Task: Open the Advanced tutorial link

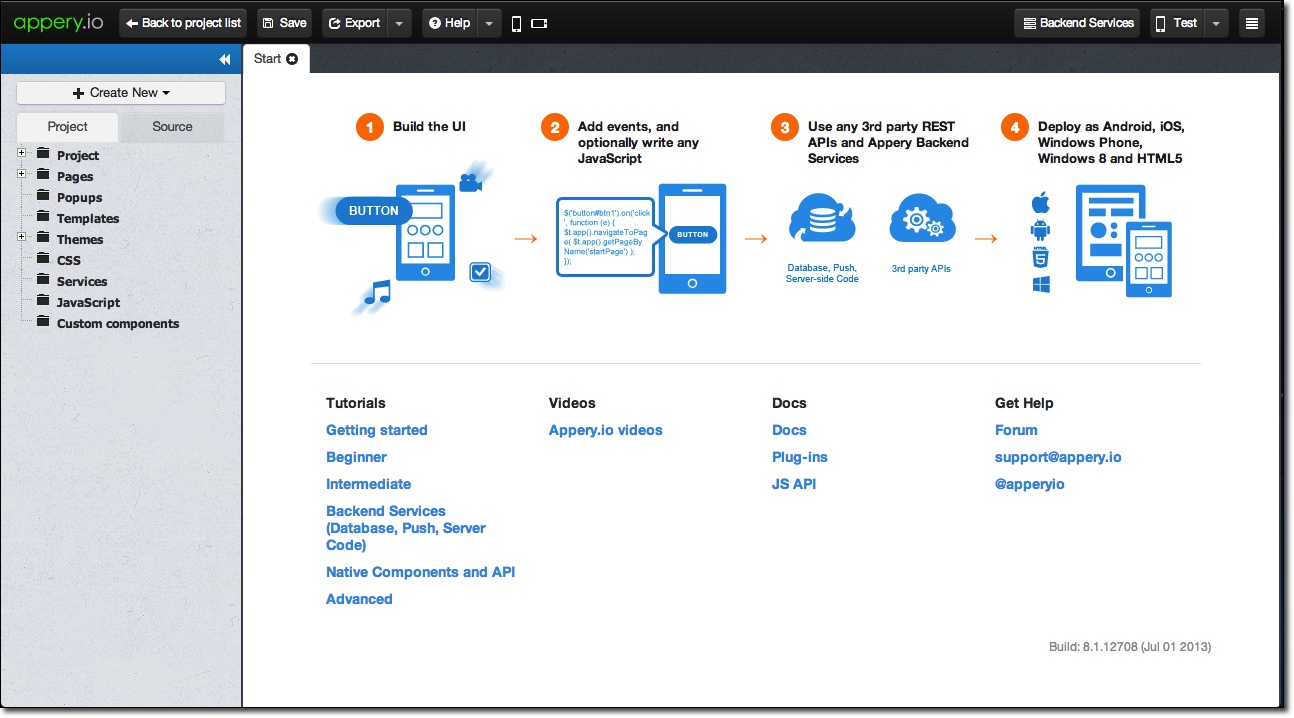Action: [359, 599]
